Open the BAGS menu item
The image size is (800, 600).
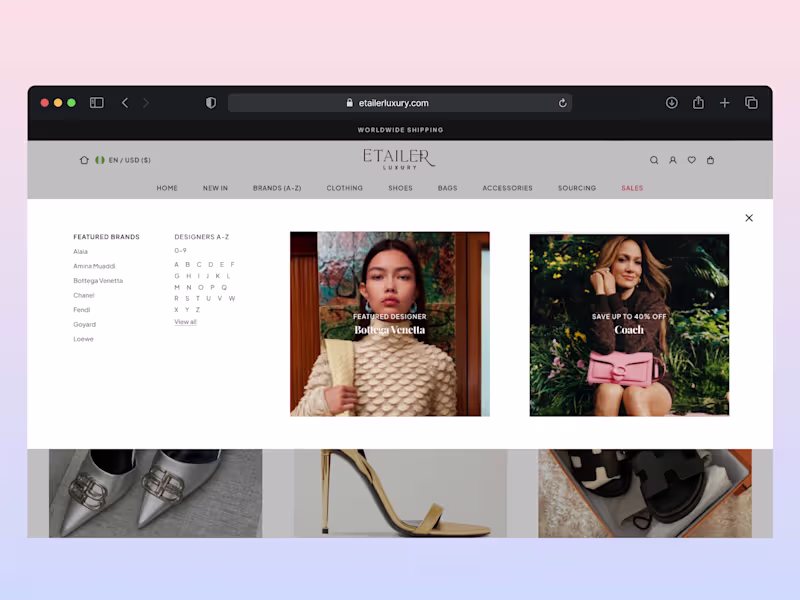coord(447,188)
